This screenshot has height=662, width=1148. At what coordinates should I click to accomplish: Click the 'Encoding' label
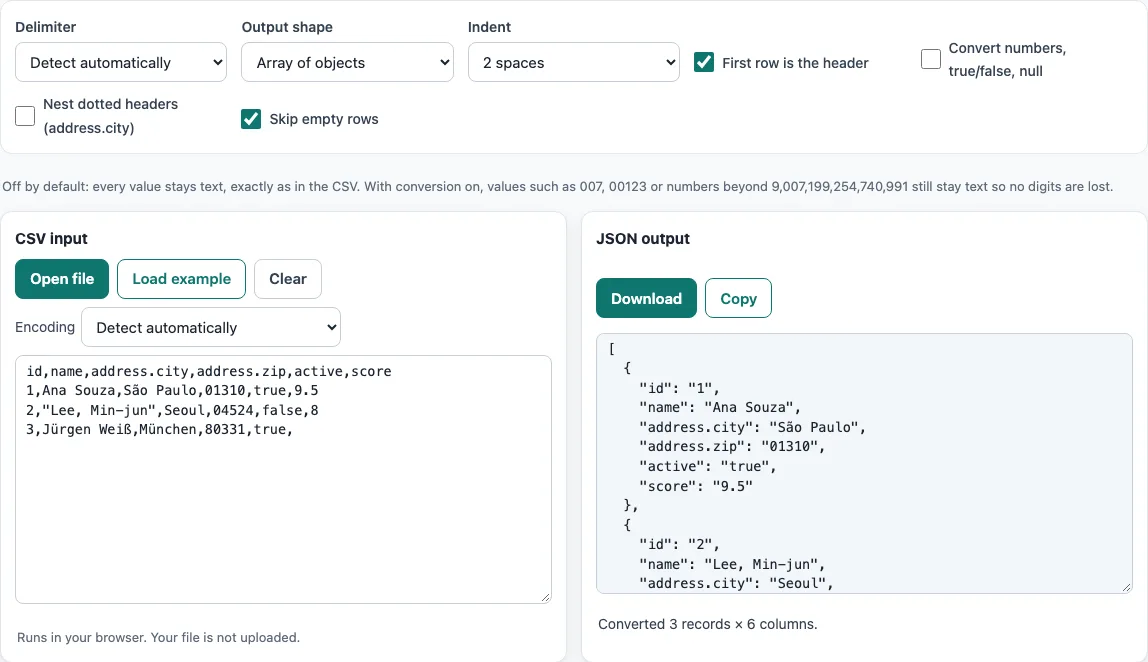(45, 327)
